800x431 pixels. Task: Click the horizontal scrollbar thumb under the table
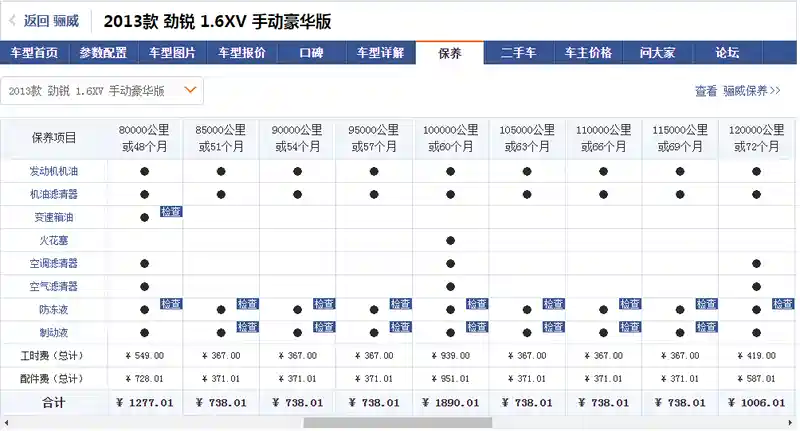click(x=398, y=423)
